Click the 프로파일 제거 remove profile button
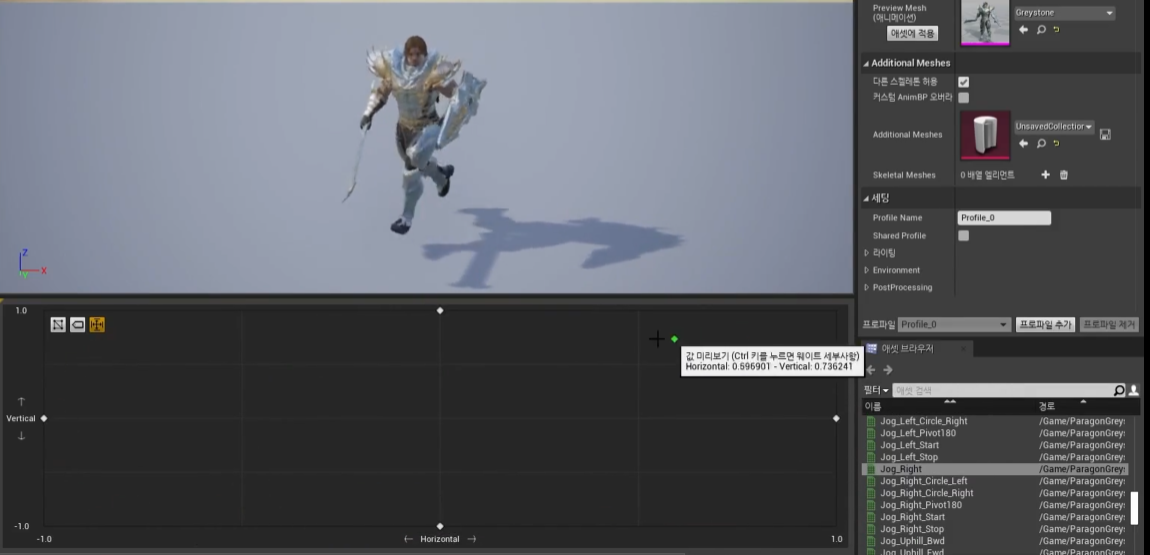1150x555 pixels. (x=1110, y=324)
